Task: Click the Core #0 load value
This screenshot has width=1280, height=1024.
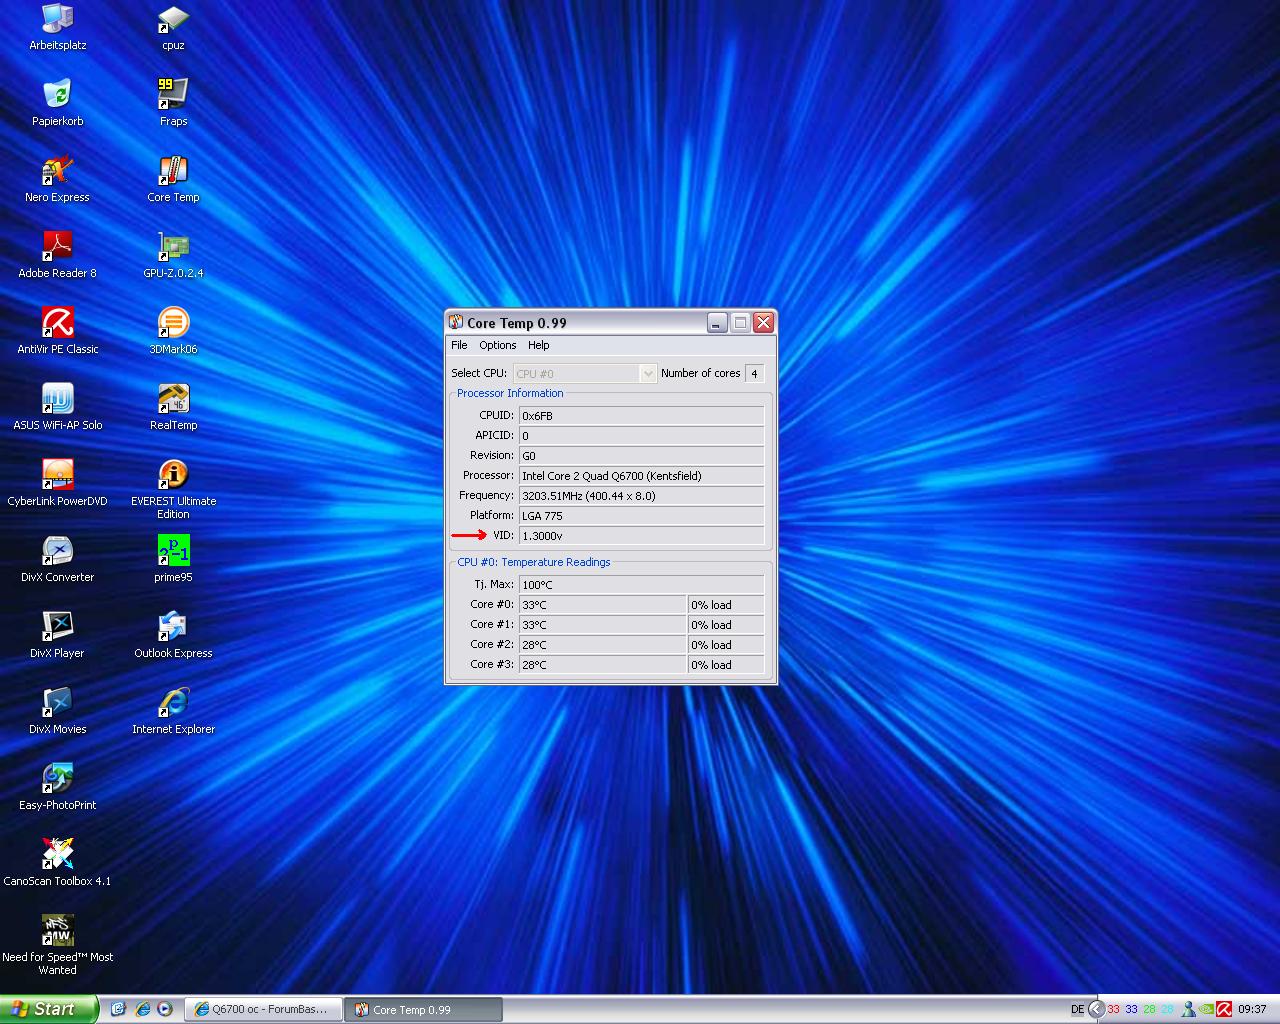Action: click(726, 605)
